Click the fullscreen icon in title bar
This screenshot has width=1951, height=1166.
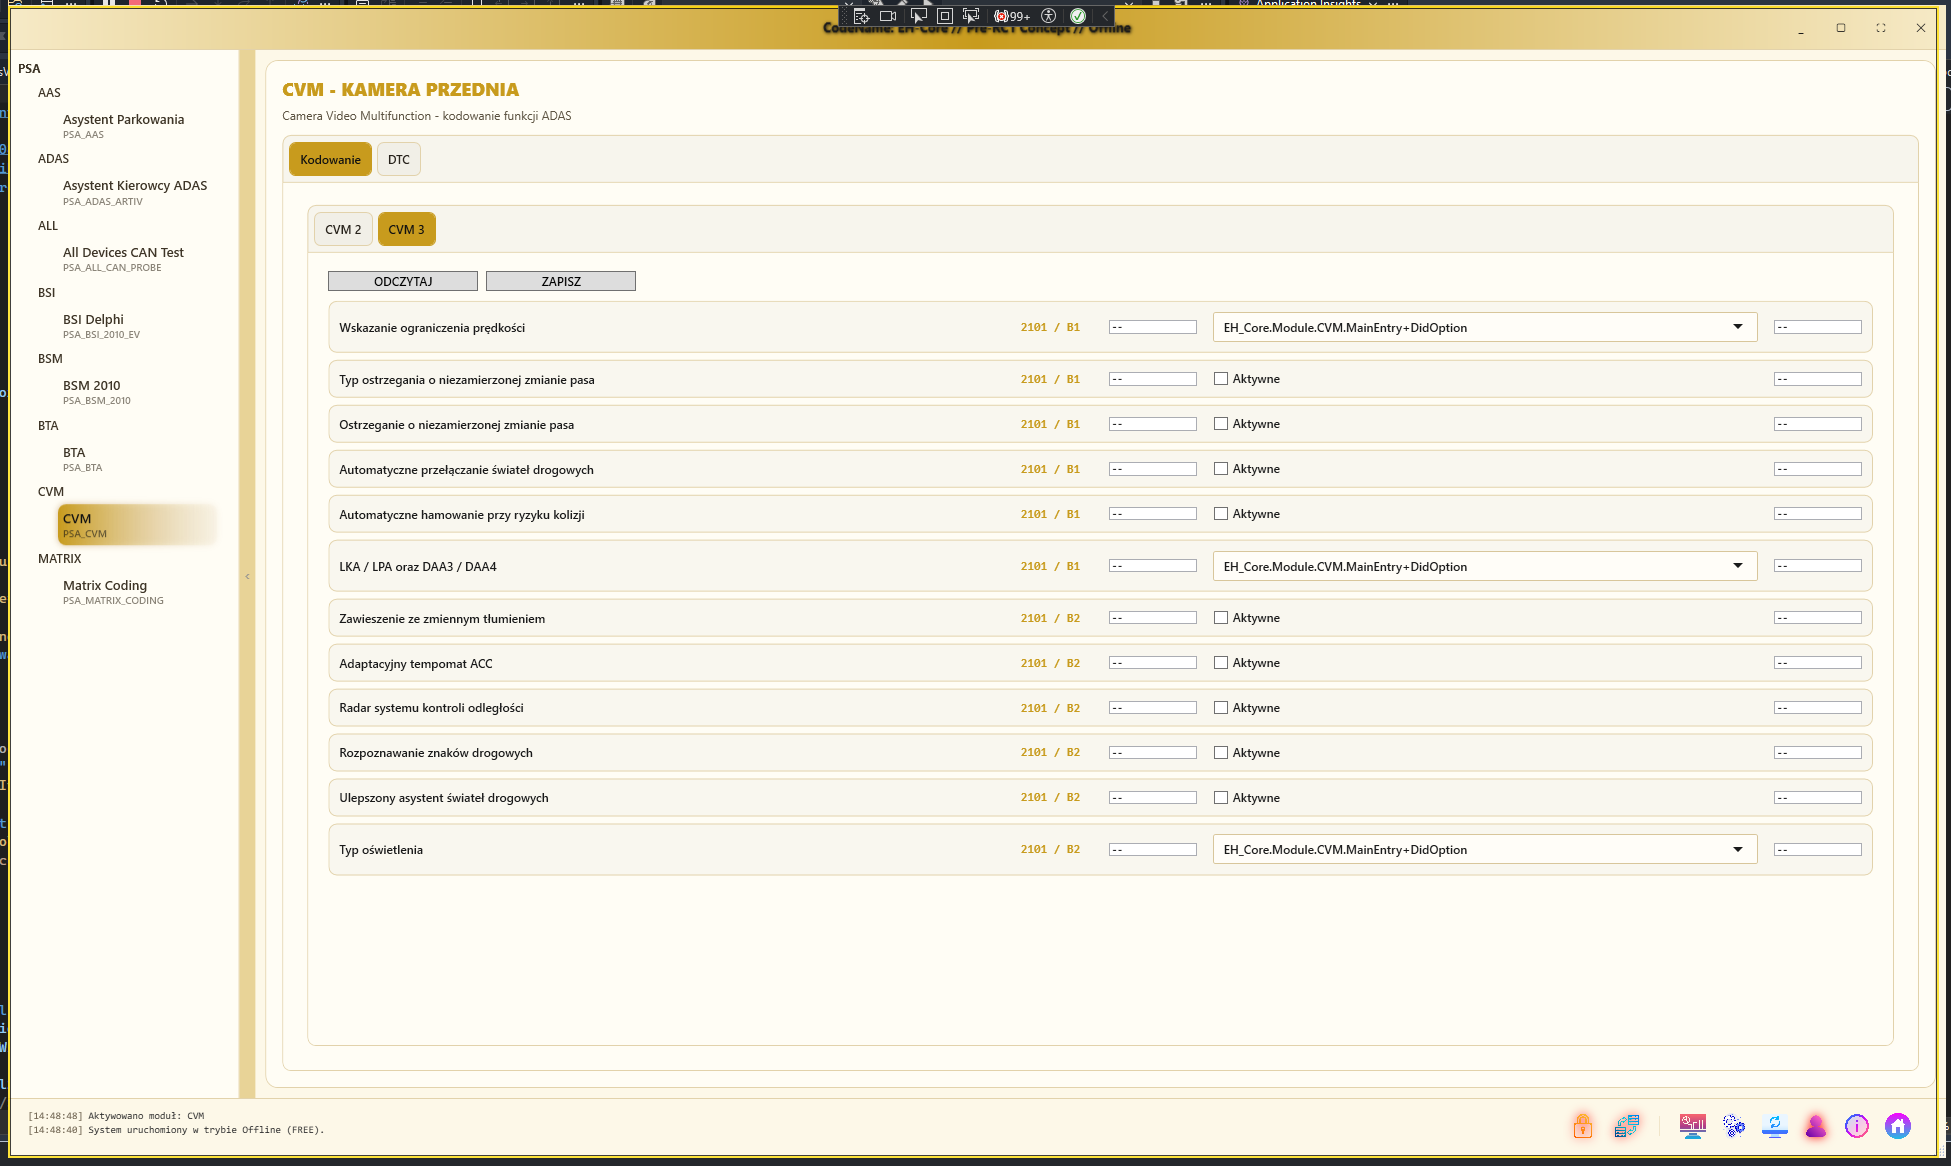pos(1881,28)
